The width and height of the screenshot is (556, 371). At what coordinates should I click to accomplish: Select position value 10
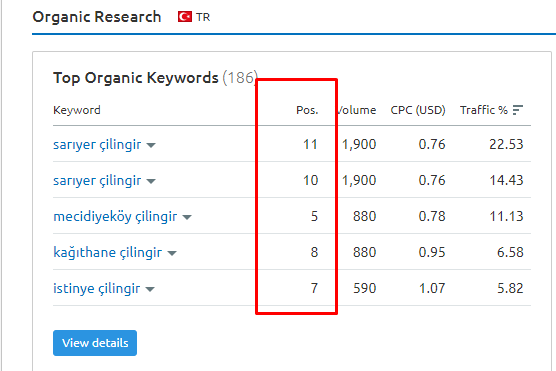310,181
